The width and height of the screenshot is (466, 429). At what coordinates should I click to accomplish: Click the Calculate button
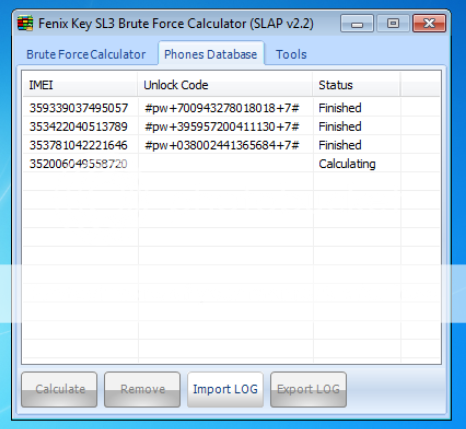coord(59,389)
